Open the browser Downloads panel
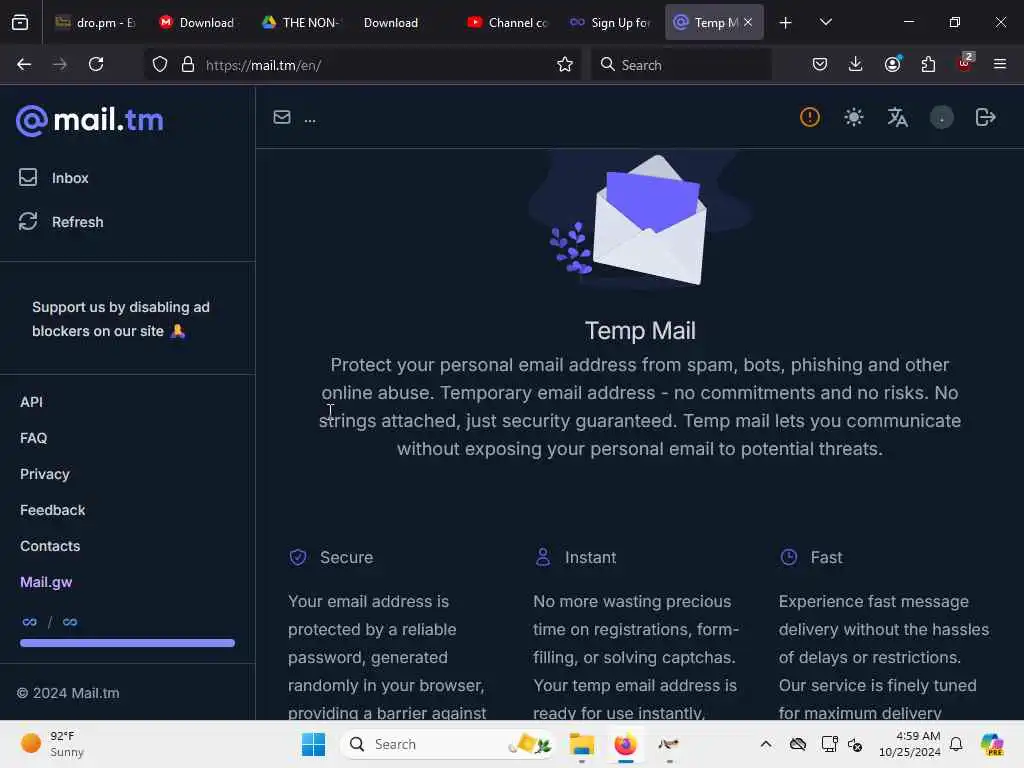The height and width of the screenshot is (768, 1024). pos(856,64)
